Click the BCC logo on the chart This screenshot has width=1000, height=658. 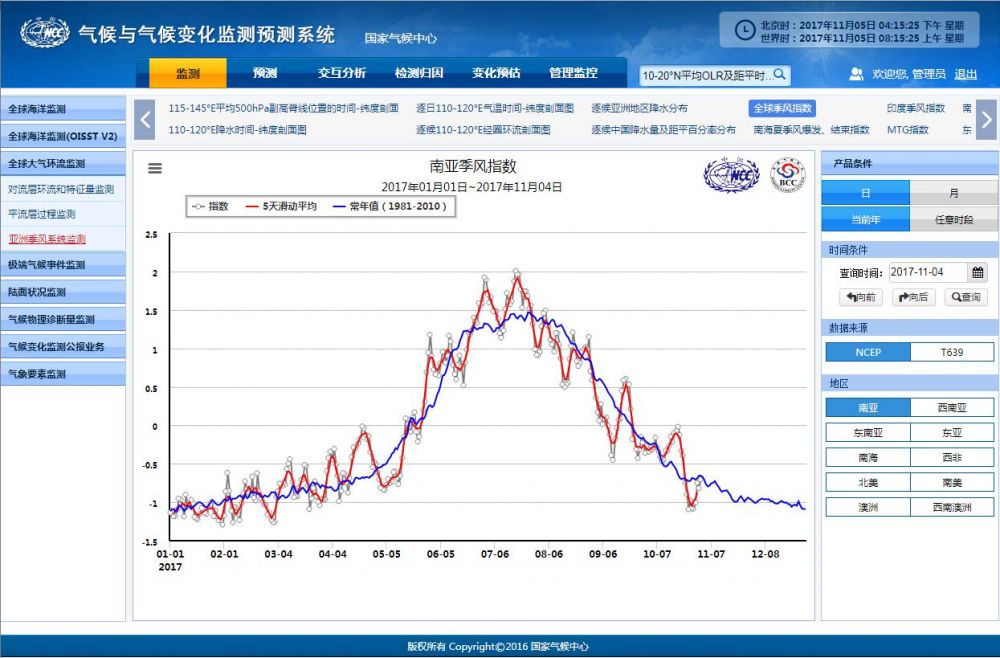click(x=787, y=176)
